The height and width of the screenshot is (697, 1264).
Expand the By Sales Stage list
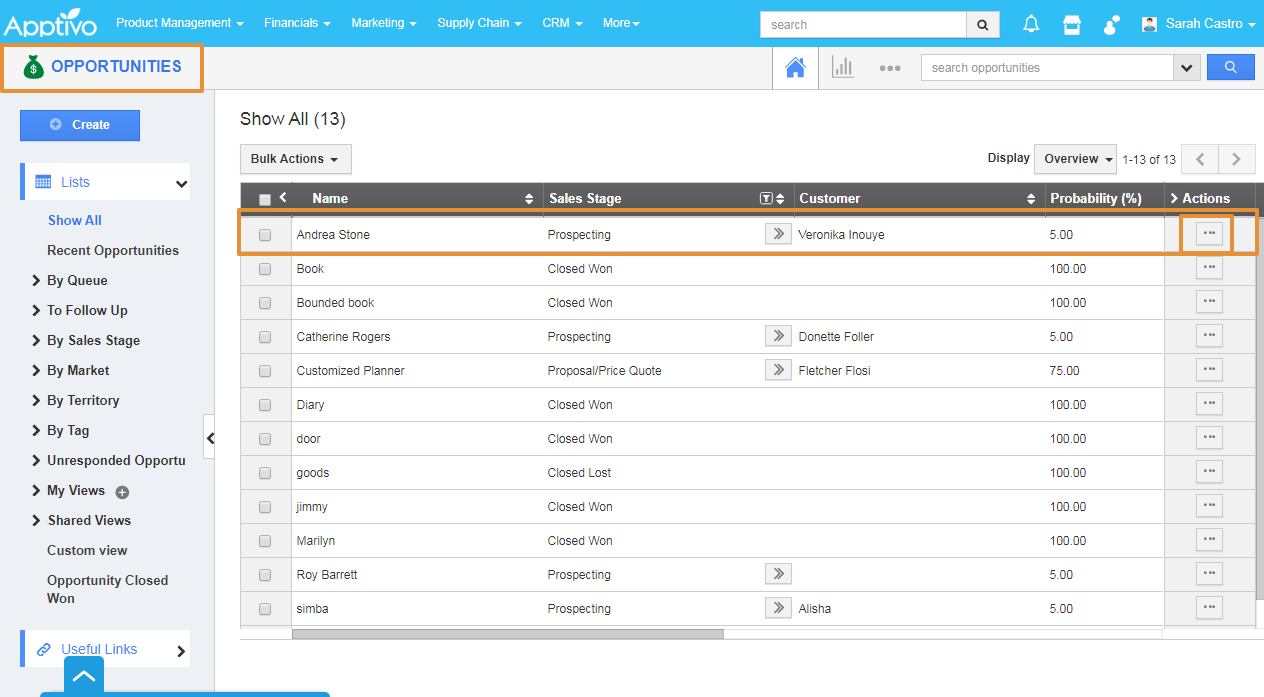tap(93, 340)
